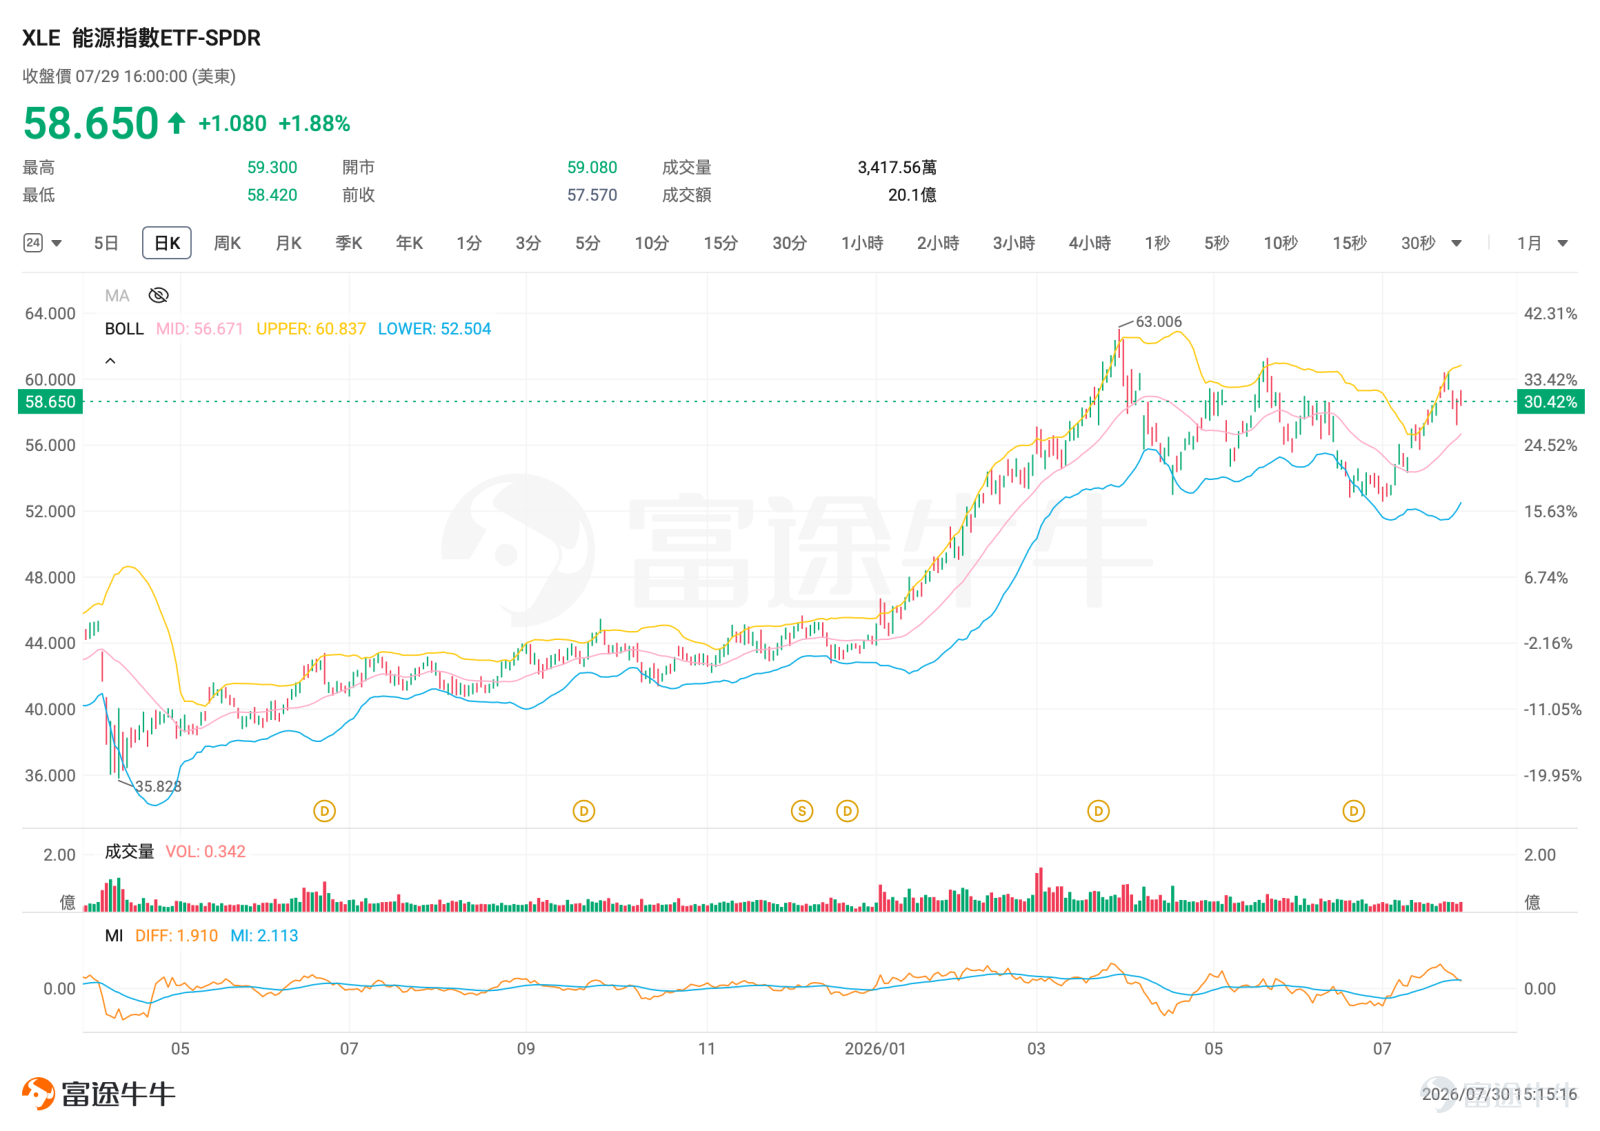This screenshot has height=1131, width=1600.
Task: Select the 4小時 interval tab
Action: 1090,243
